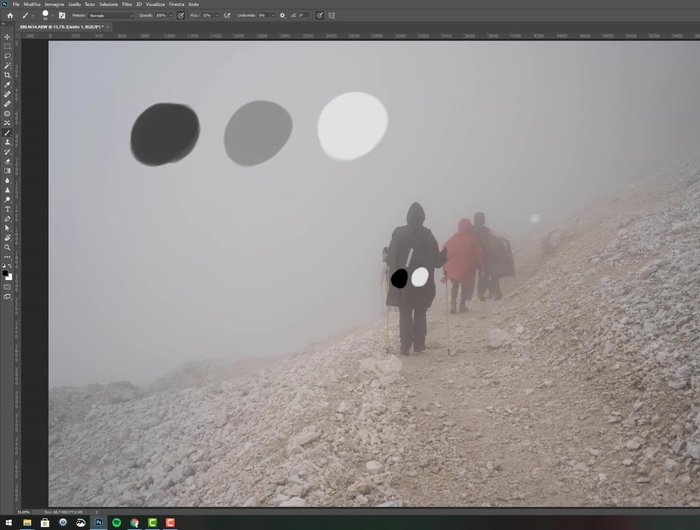Select the Crop tool
This screenshot has height=530, width=700.
point(7,75)
